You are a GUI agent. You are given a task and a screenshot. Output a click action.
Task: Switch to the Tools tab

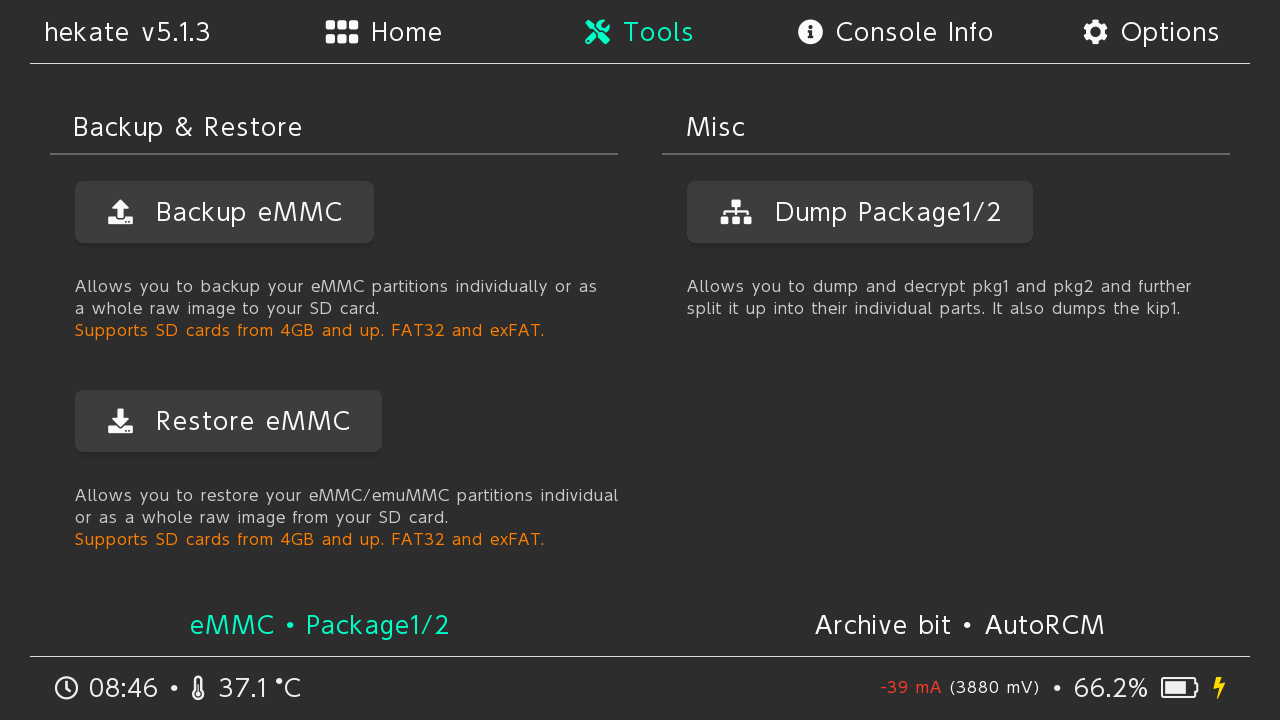(639, 32)
